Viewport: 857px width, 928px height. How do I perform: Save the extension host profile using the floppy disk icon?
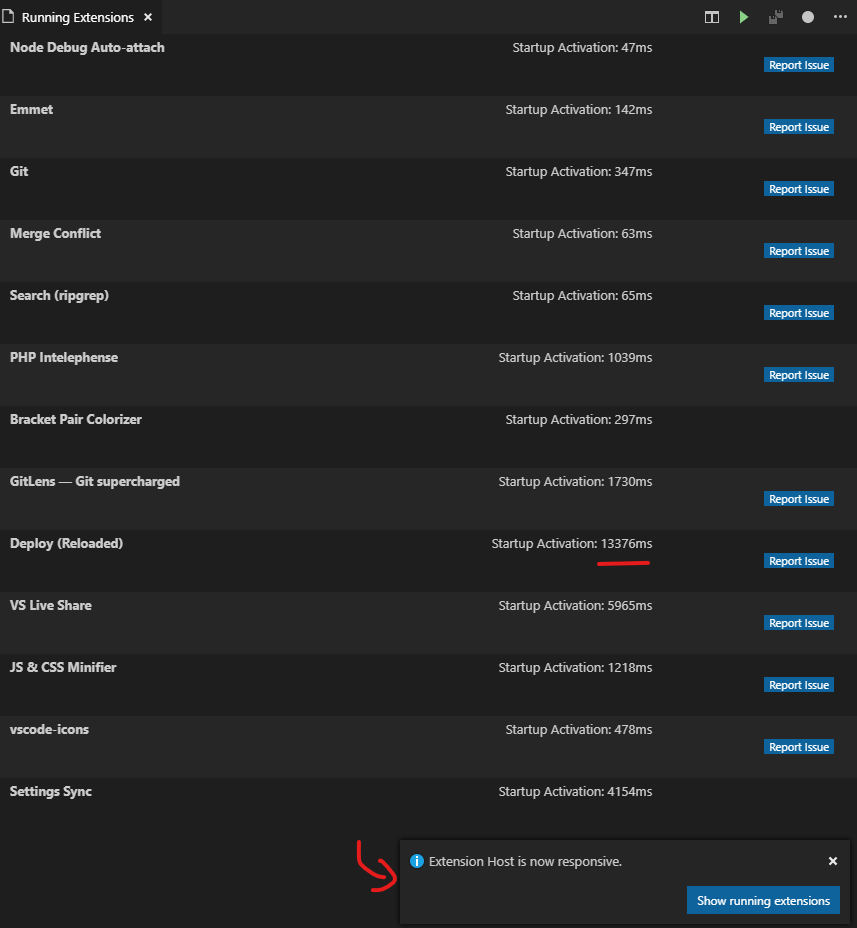pyautogui.click(x=775, y=17)
